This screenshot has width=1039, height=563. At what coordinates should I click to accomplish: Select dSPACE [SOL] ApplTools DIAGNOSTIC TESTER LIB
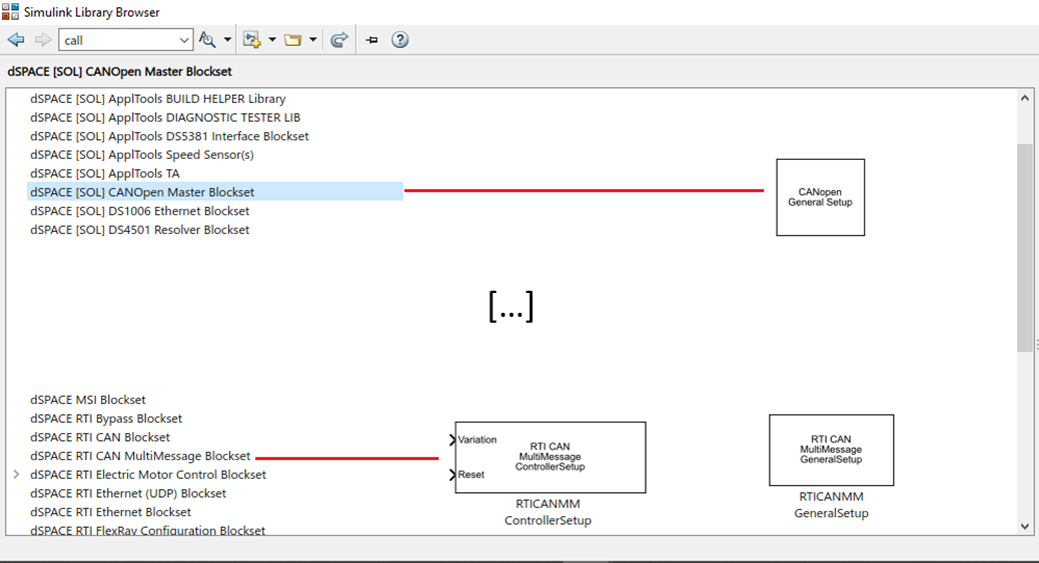tap(165, 117)
